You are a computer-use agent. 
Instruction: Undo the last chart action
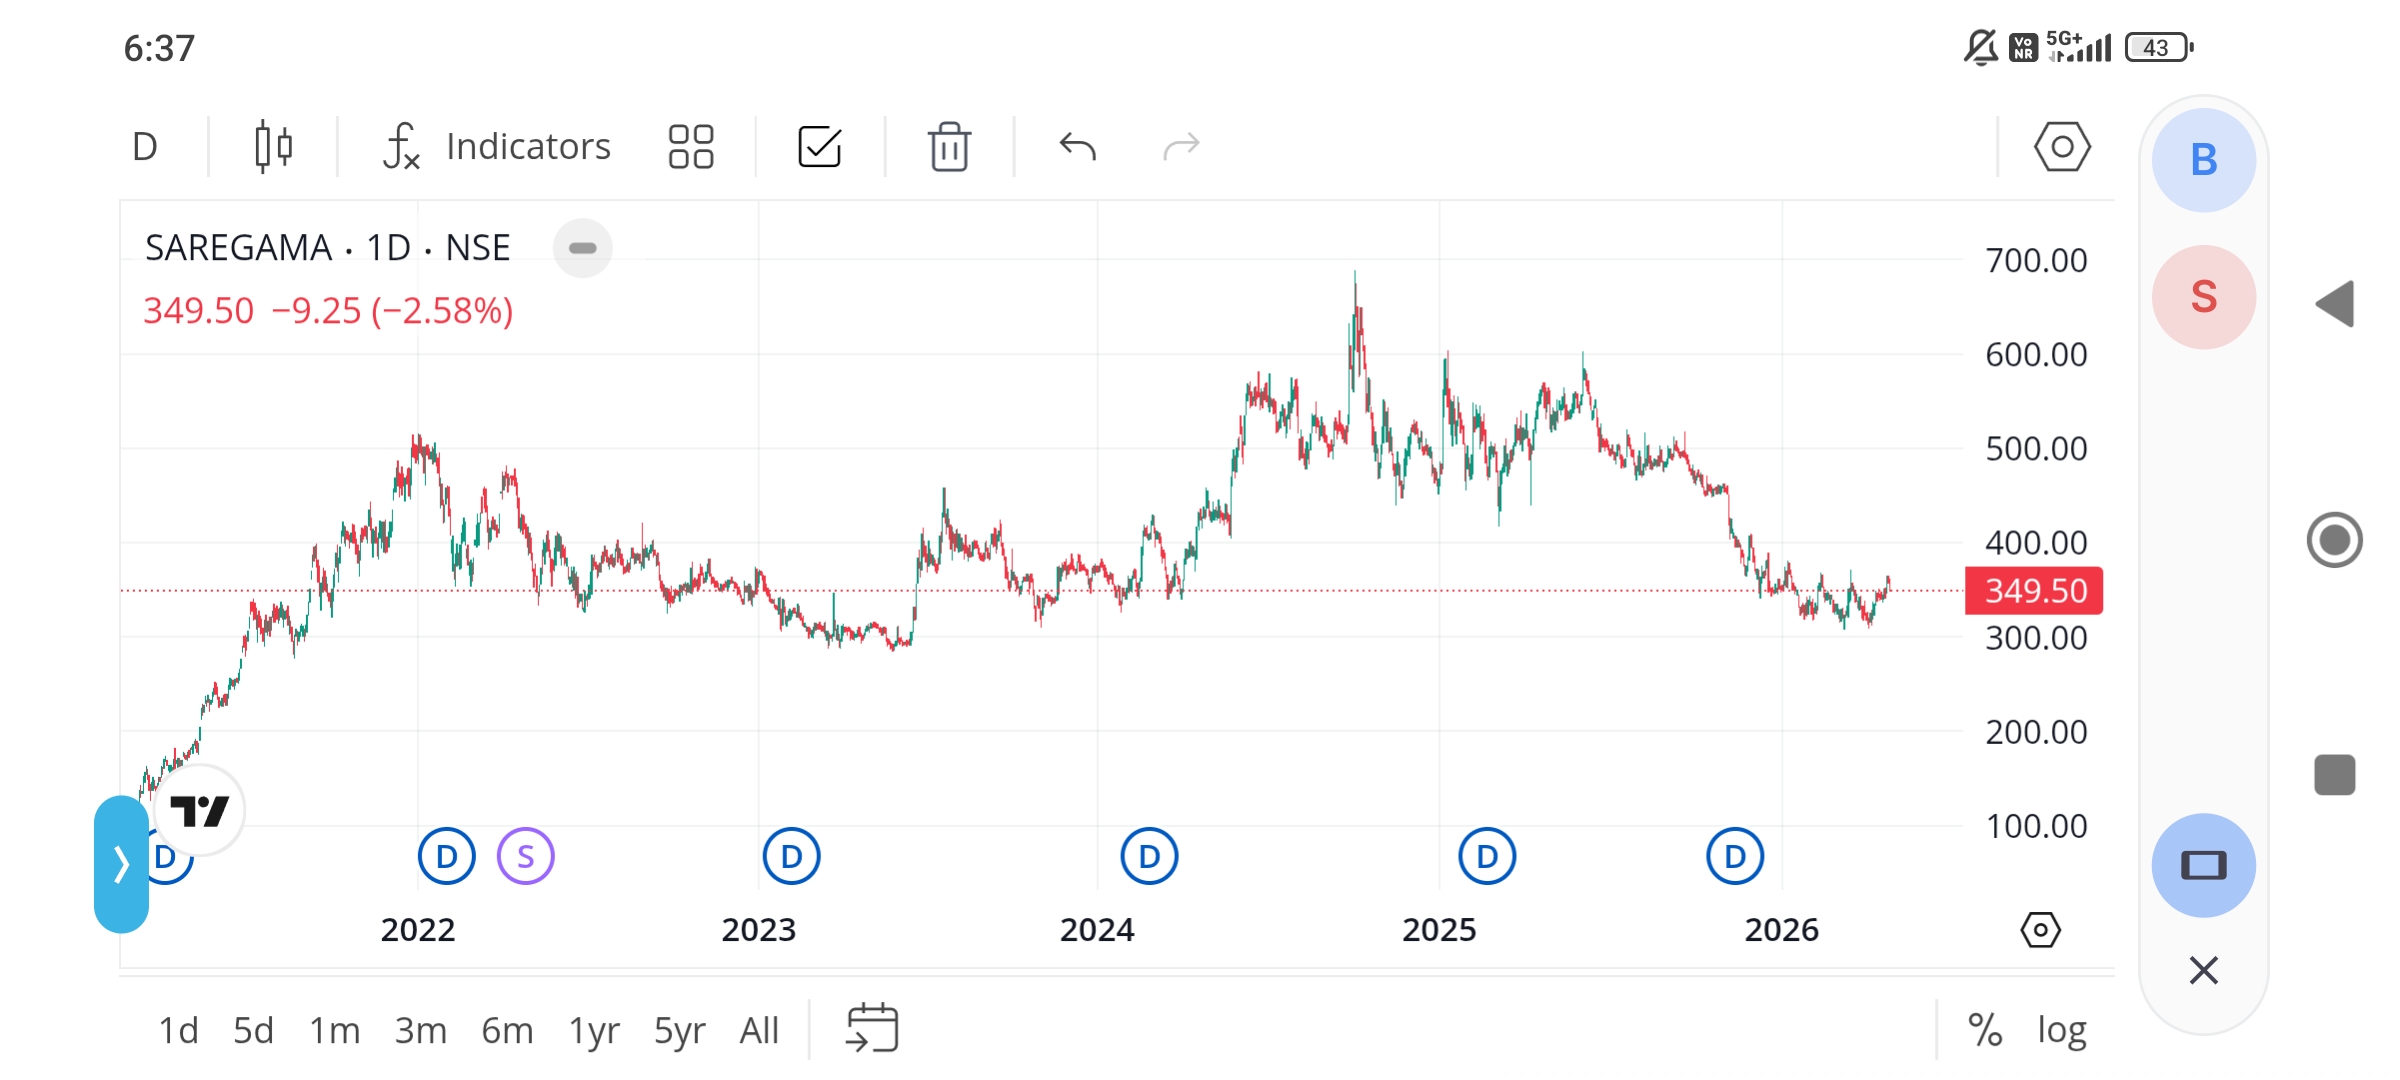coord(1077,147)
